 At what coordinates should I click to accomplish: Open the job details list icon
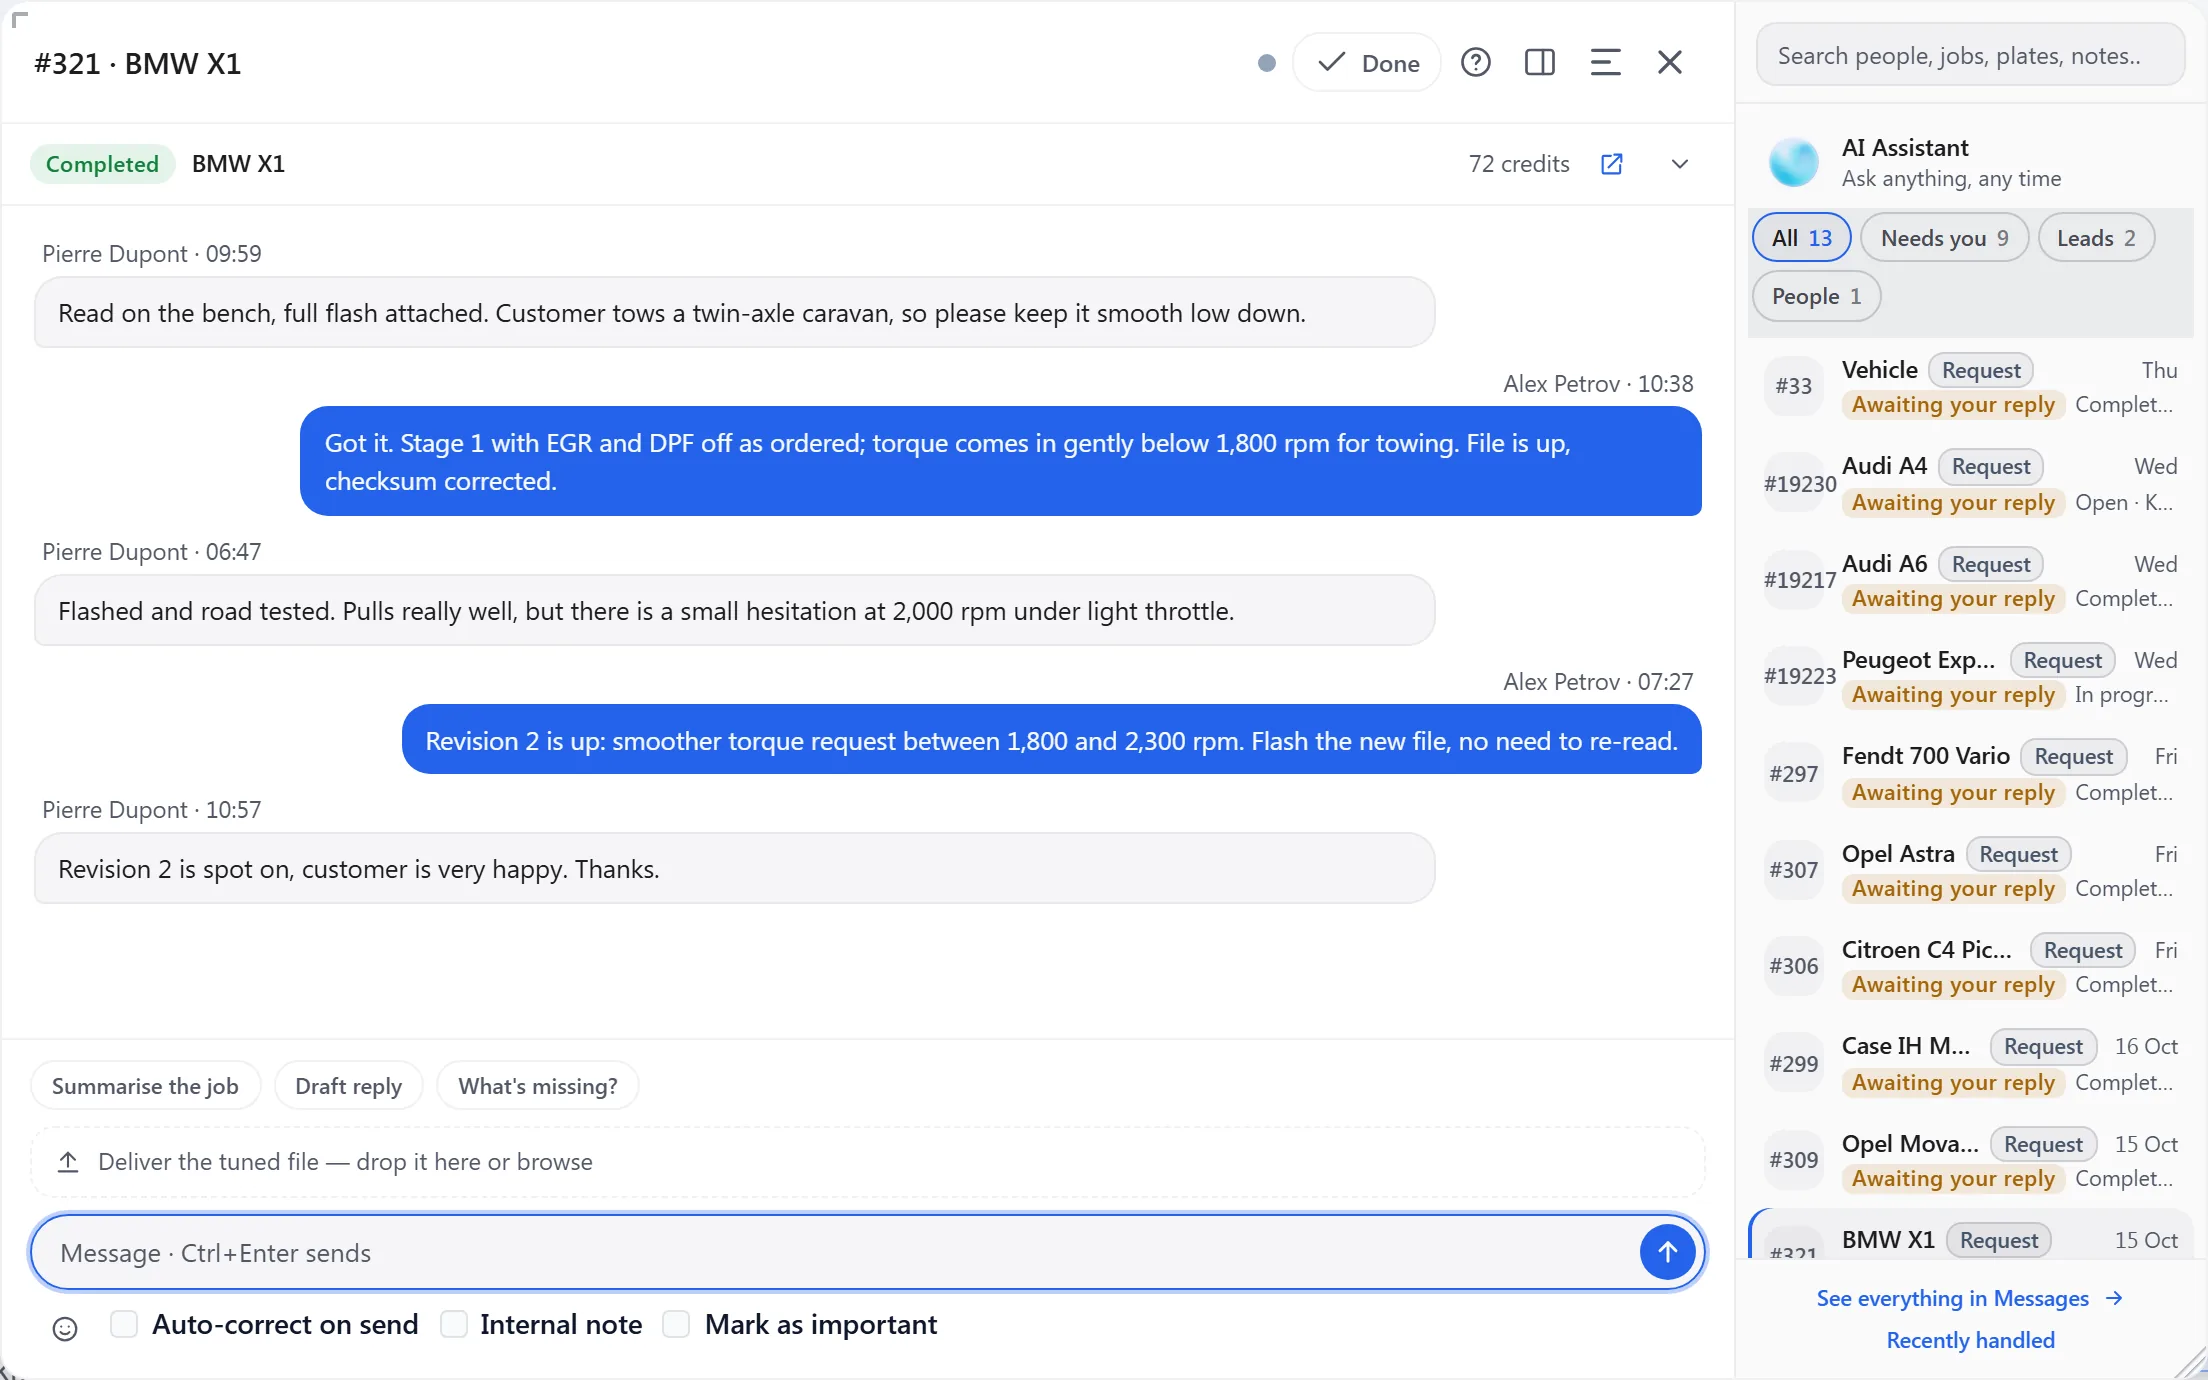(x=1605, y=63)
